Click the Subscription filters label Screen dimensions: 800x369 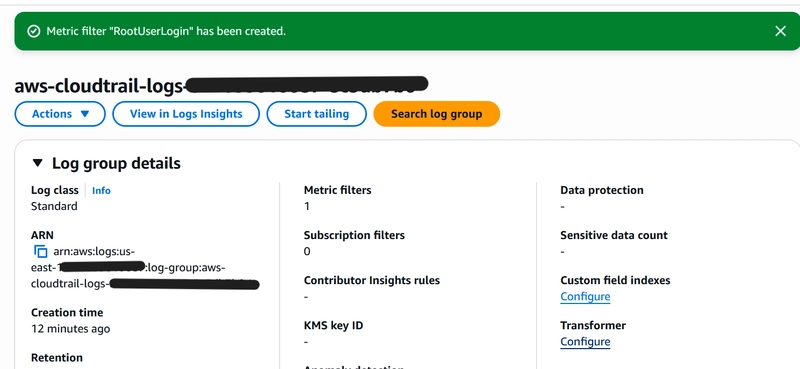pyautogui.click(x=354, y=235)
